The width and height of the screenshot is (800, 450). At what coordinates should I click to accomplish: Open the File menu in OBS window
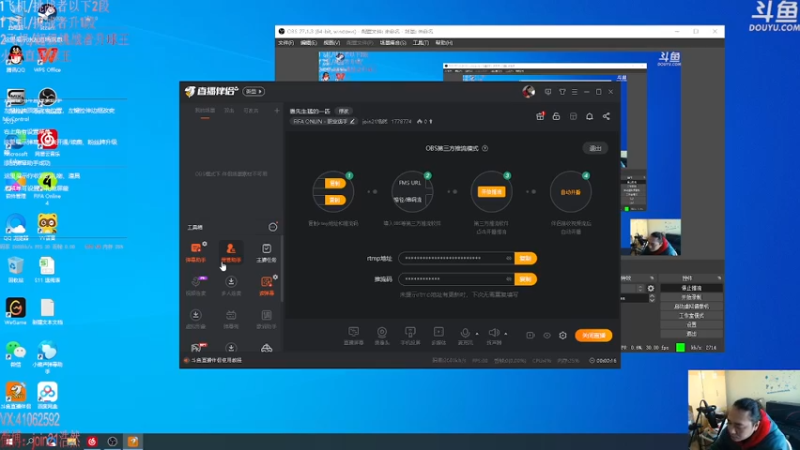286,43
